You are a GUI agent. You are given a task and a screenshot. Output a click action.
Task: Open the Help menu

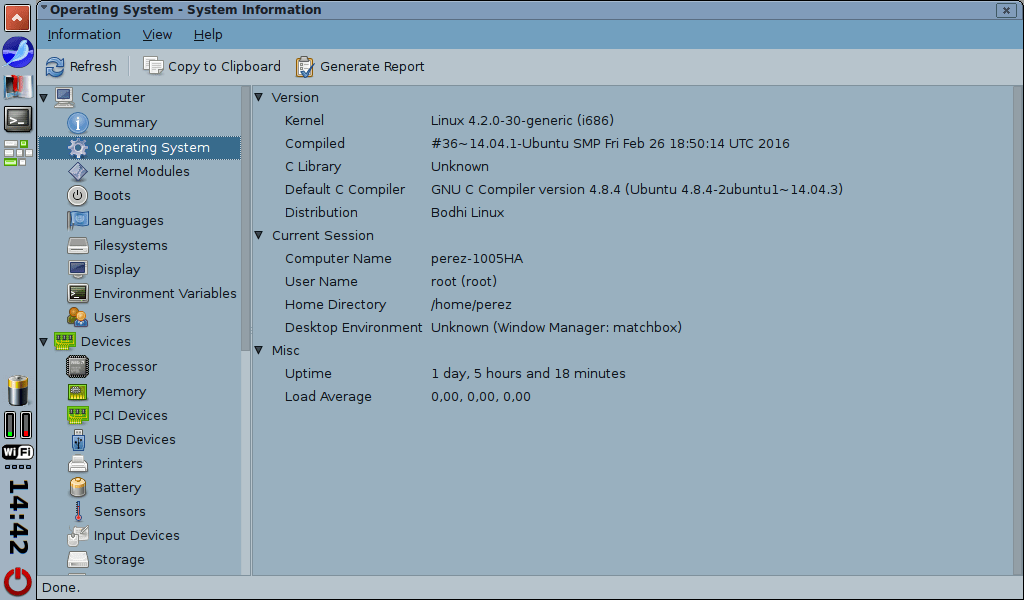click(x=208, y=35)
